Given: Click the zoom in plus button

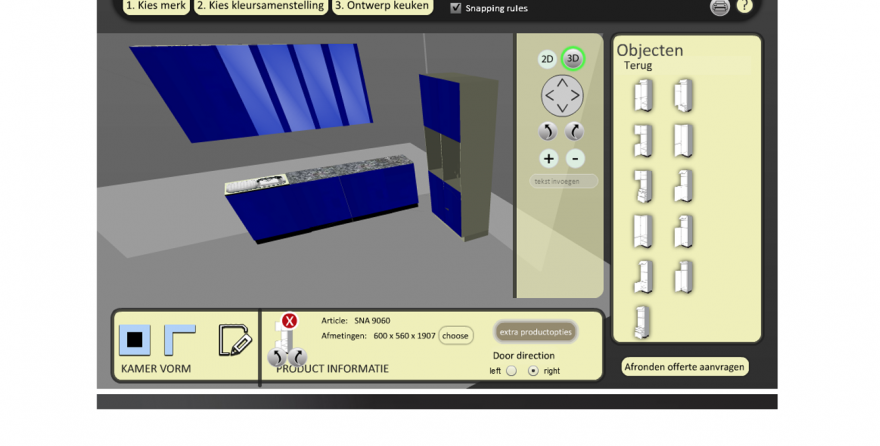Looking at the screenshot, I should click(x=548, y=158).
